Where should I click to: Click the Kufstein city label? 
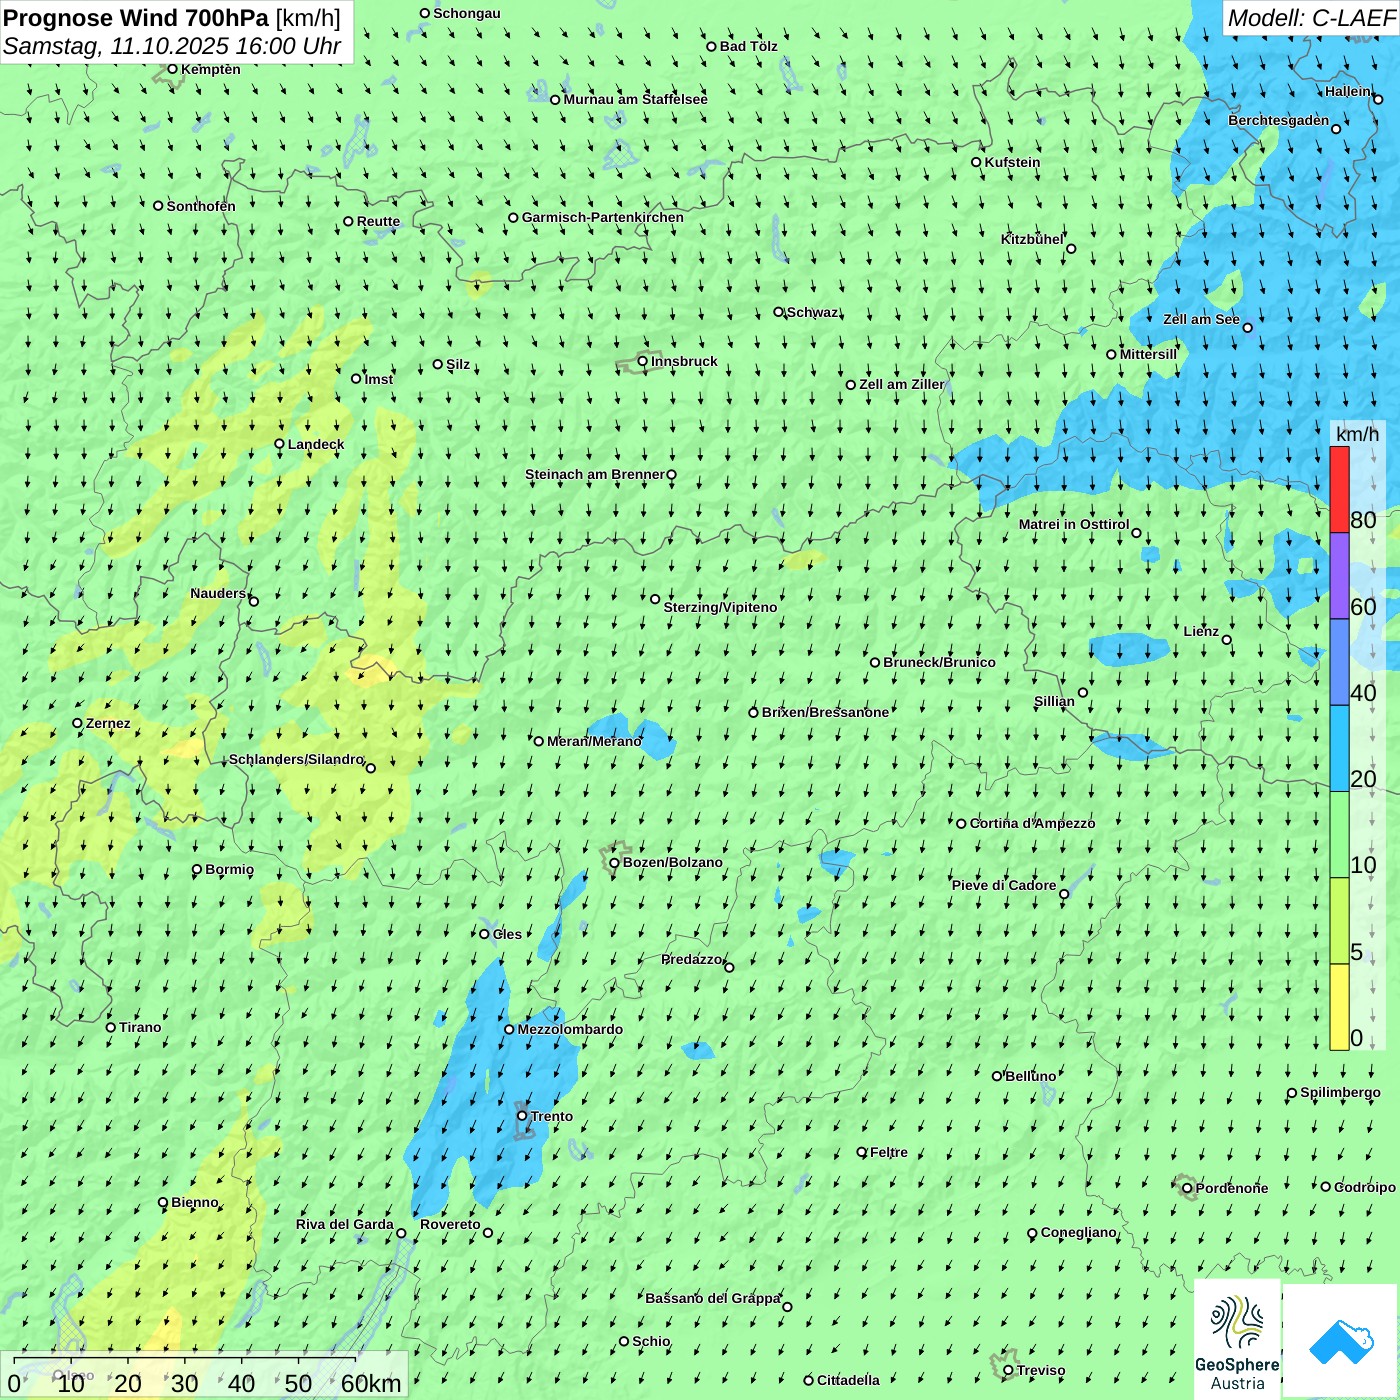(1012, 162)
